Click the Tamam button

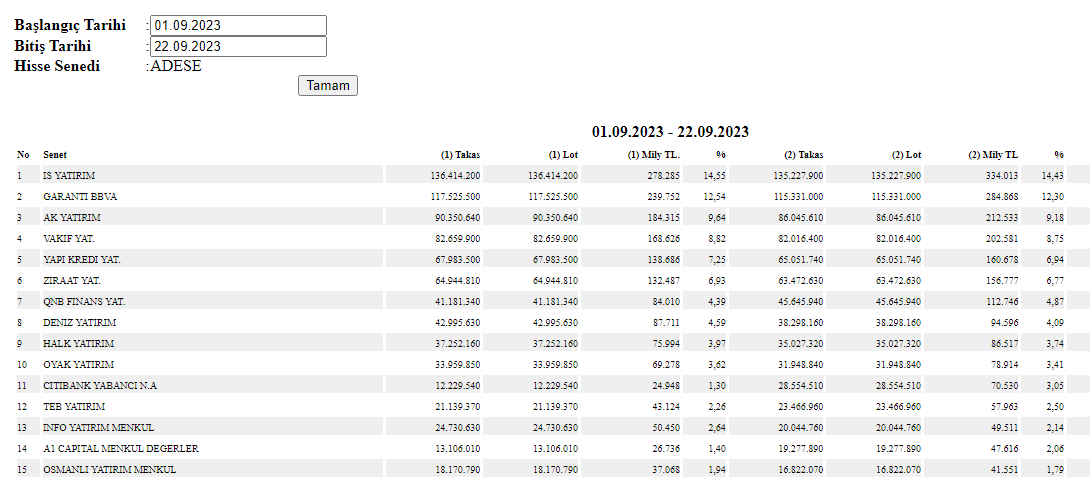pos(328,85)
